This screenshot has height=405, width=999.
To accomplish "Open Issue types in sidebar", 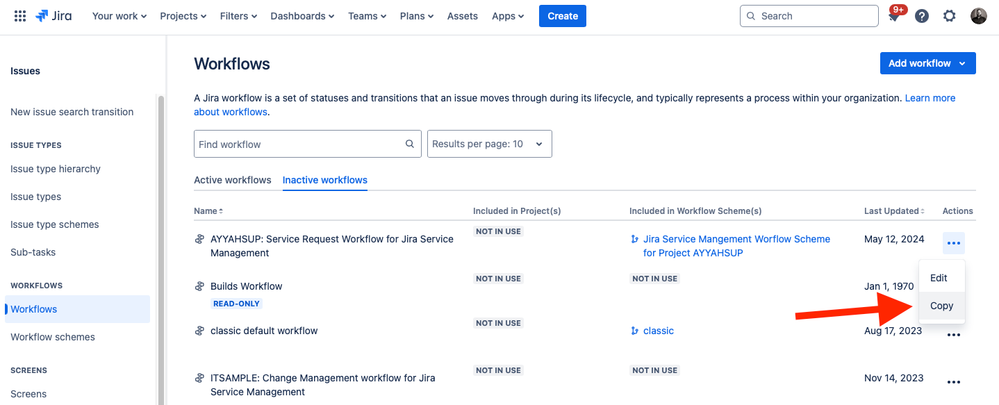I will tap(36, 197).
